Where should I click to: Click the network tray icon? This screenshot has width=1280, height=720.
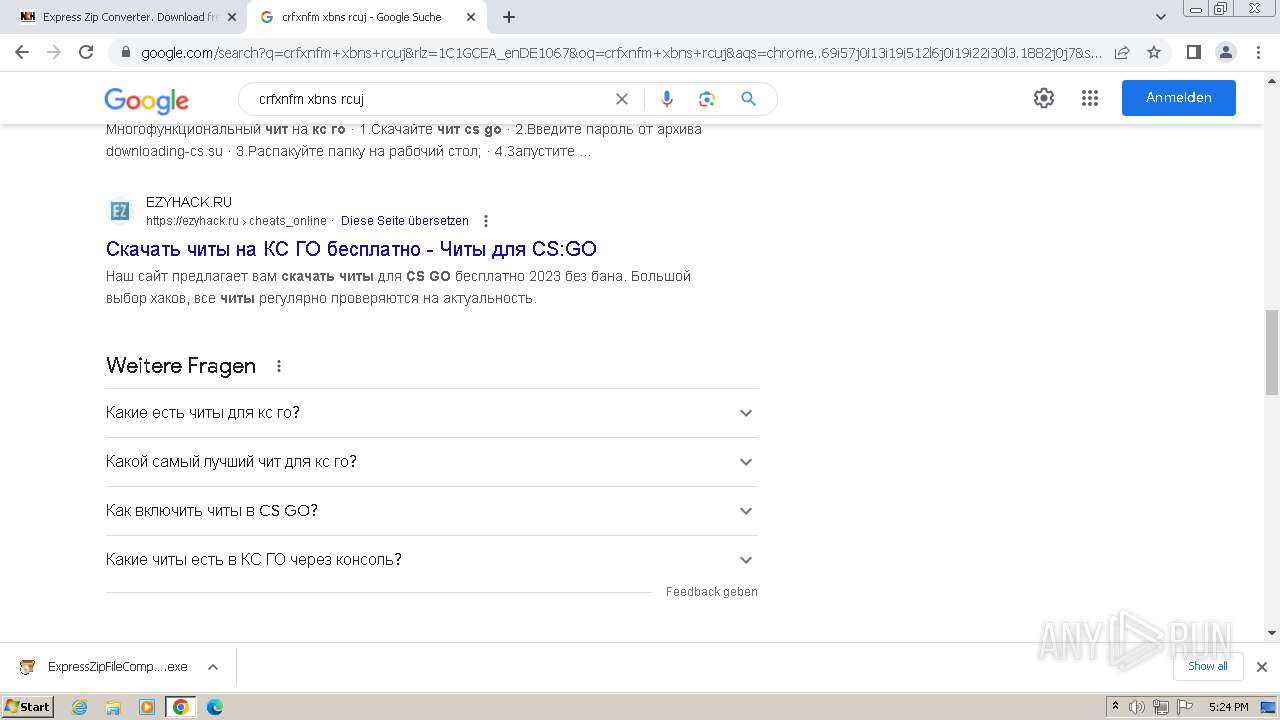pos(1161,707)
